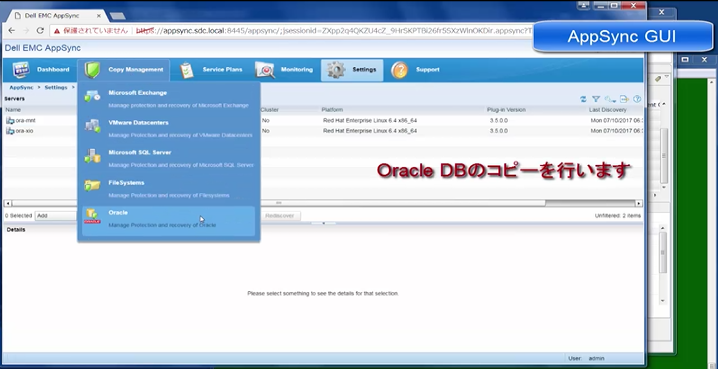Click the Microsoft SQL Server menu icon
The height and width of the screenshot is (369, 718).
pos(92,156)
